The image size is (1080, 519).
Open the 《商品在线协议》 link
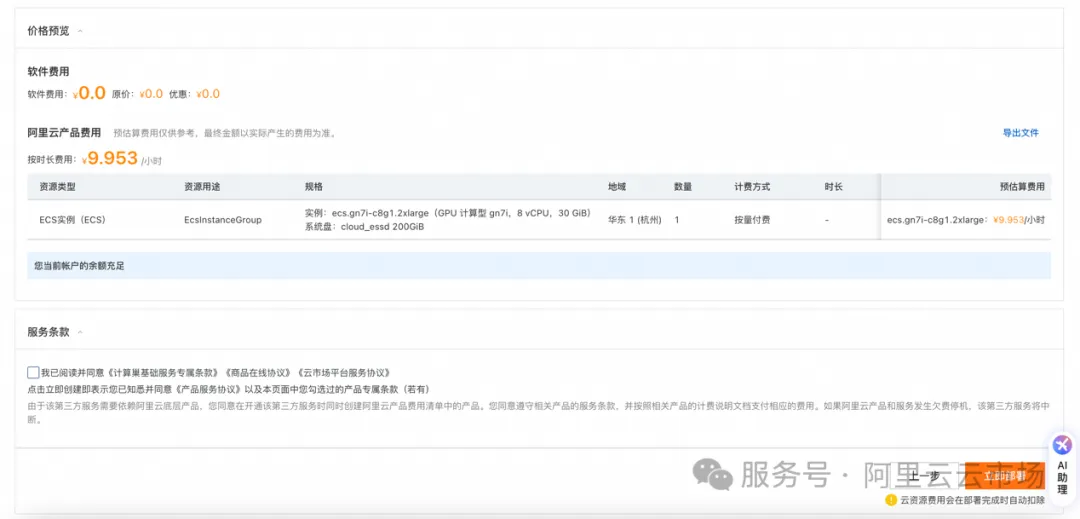(x=258, y=372)
